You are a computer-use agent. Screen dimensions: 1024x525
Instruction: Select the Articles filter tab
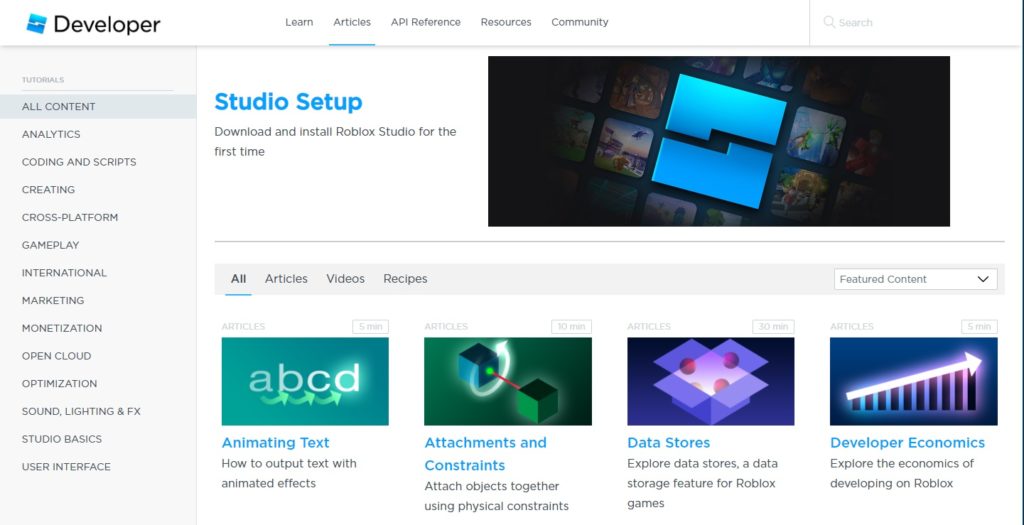[286, 279]
